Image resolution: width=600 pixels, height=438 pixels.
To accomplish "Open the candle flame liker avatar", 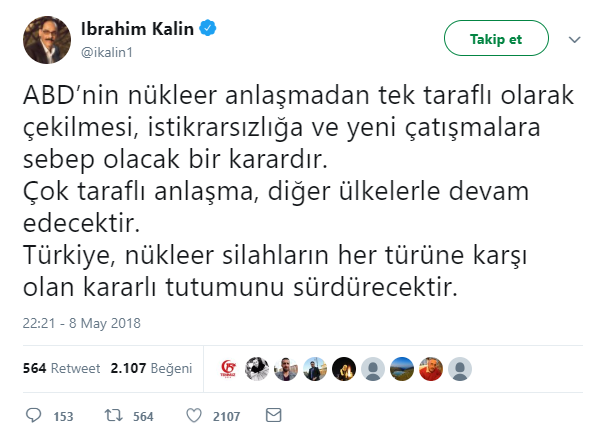I will click(344, 369).
